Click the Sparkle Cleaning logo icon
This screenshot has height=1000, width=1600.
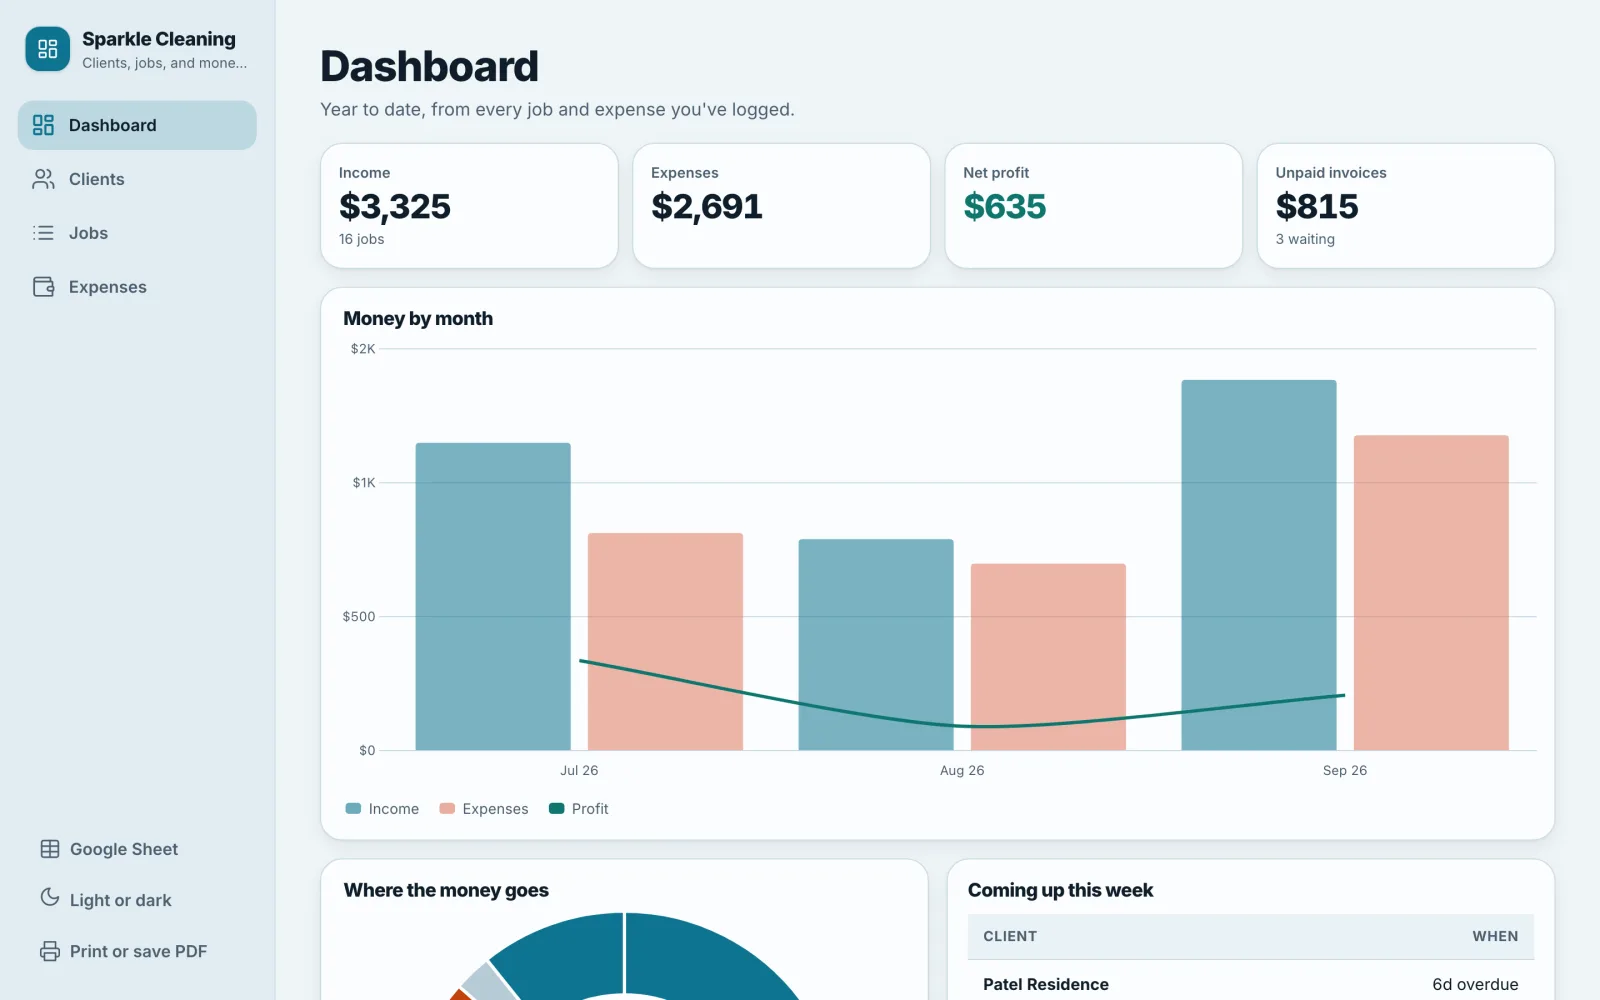coord(47,49)
